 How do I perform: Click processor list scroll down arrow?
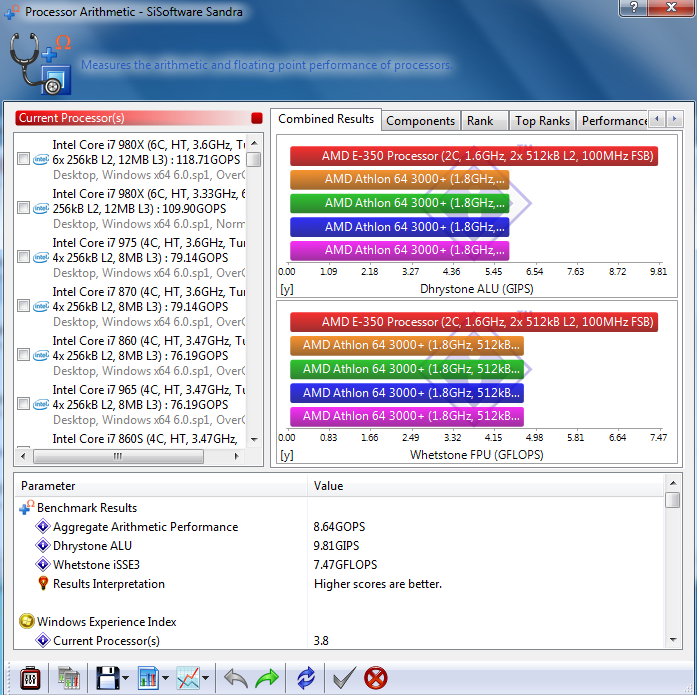(x=254, y=440)
